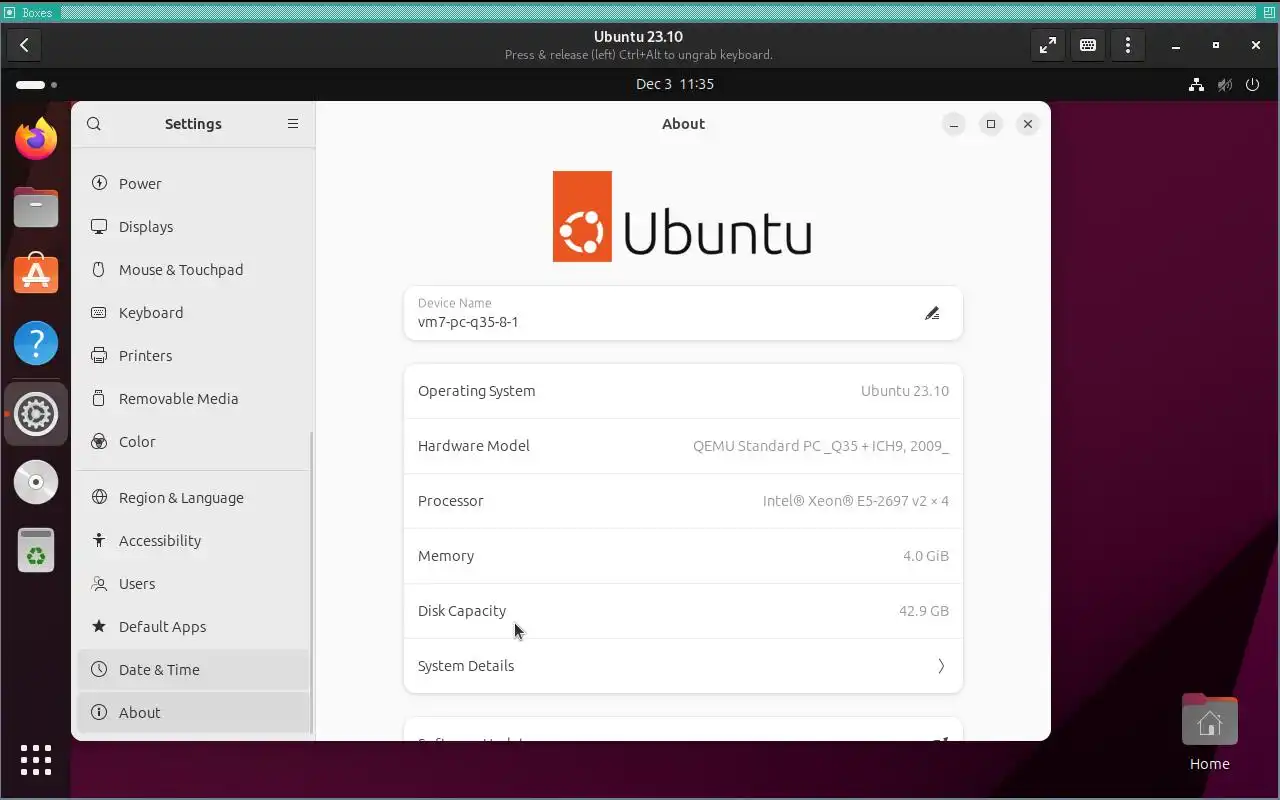This screenshot has height=800, width=1280.
Task: Open Help from the dock
Action: tap(36, 343)
